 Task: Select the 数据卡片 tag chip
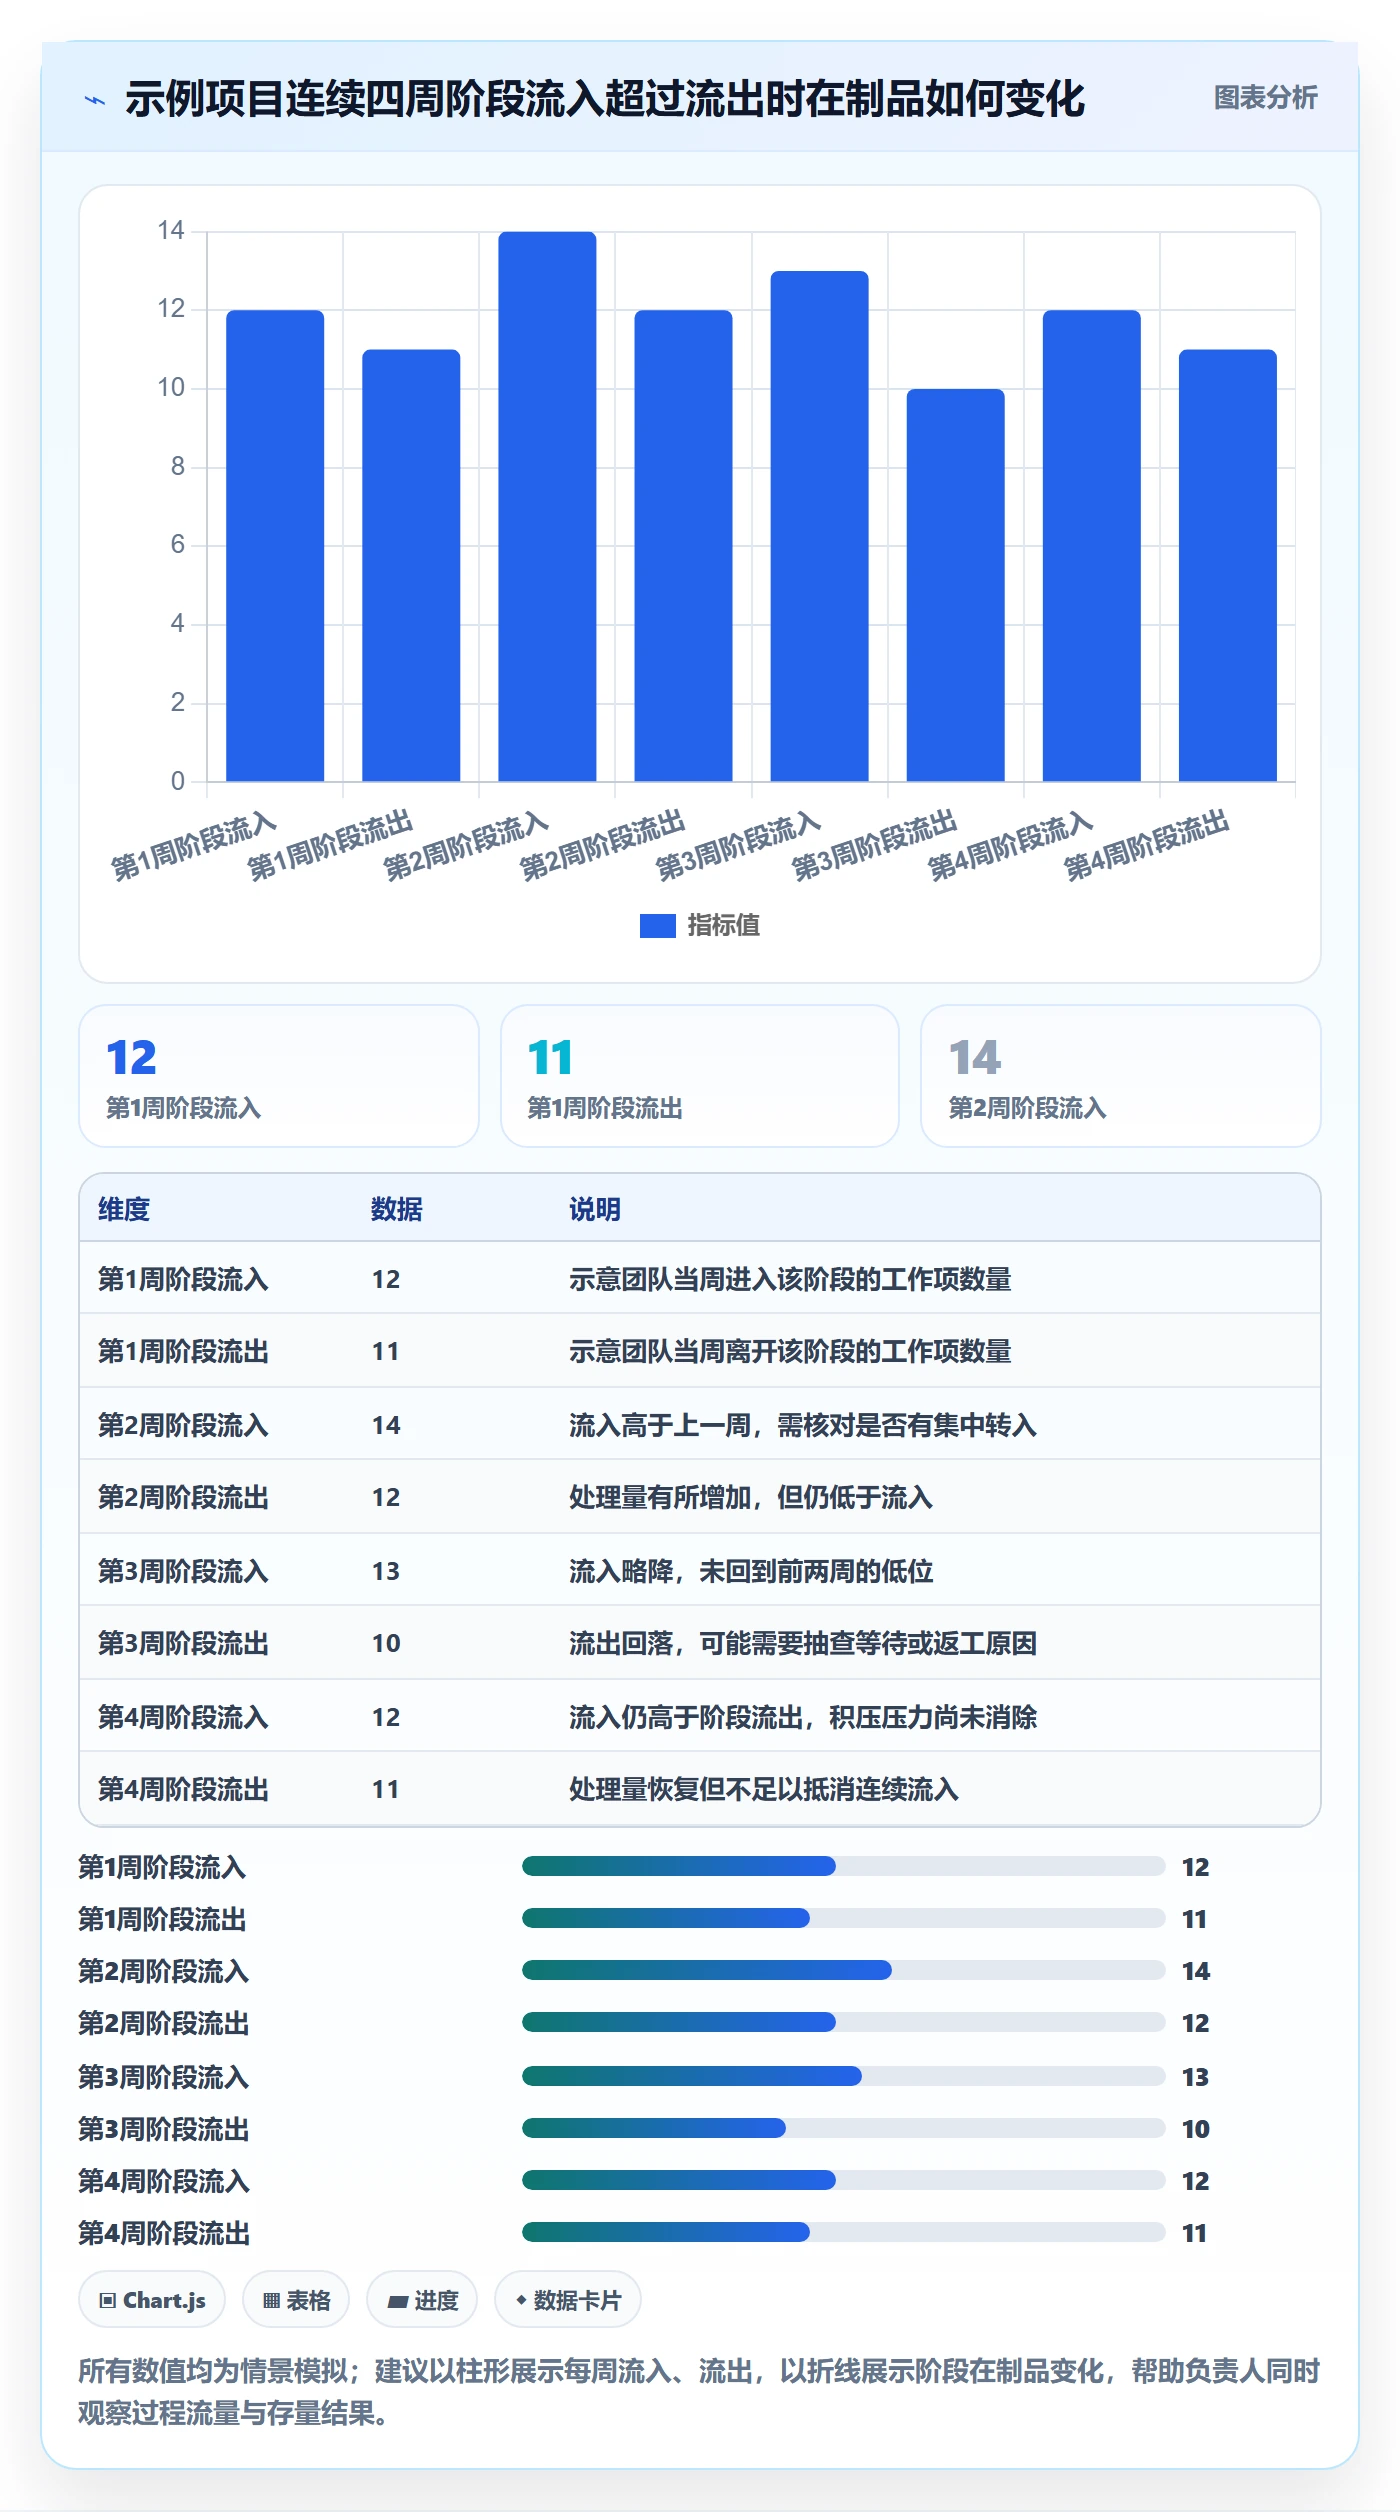click(567, 2300)
